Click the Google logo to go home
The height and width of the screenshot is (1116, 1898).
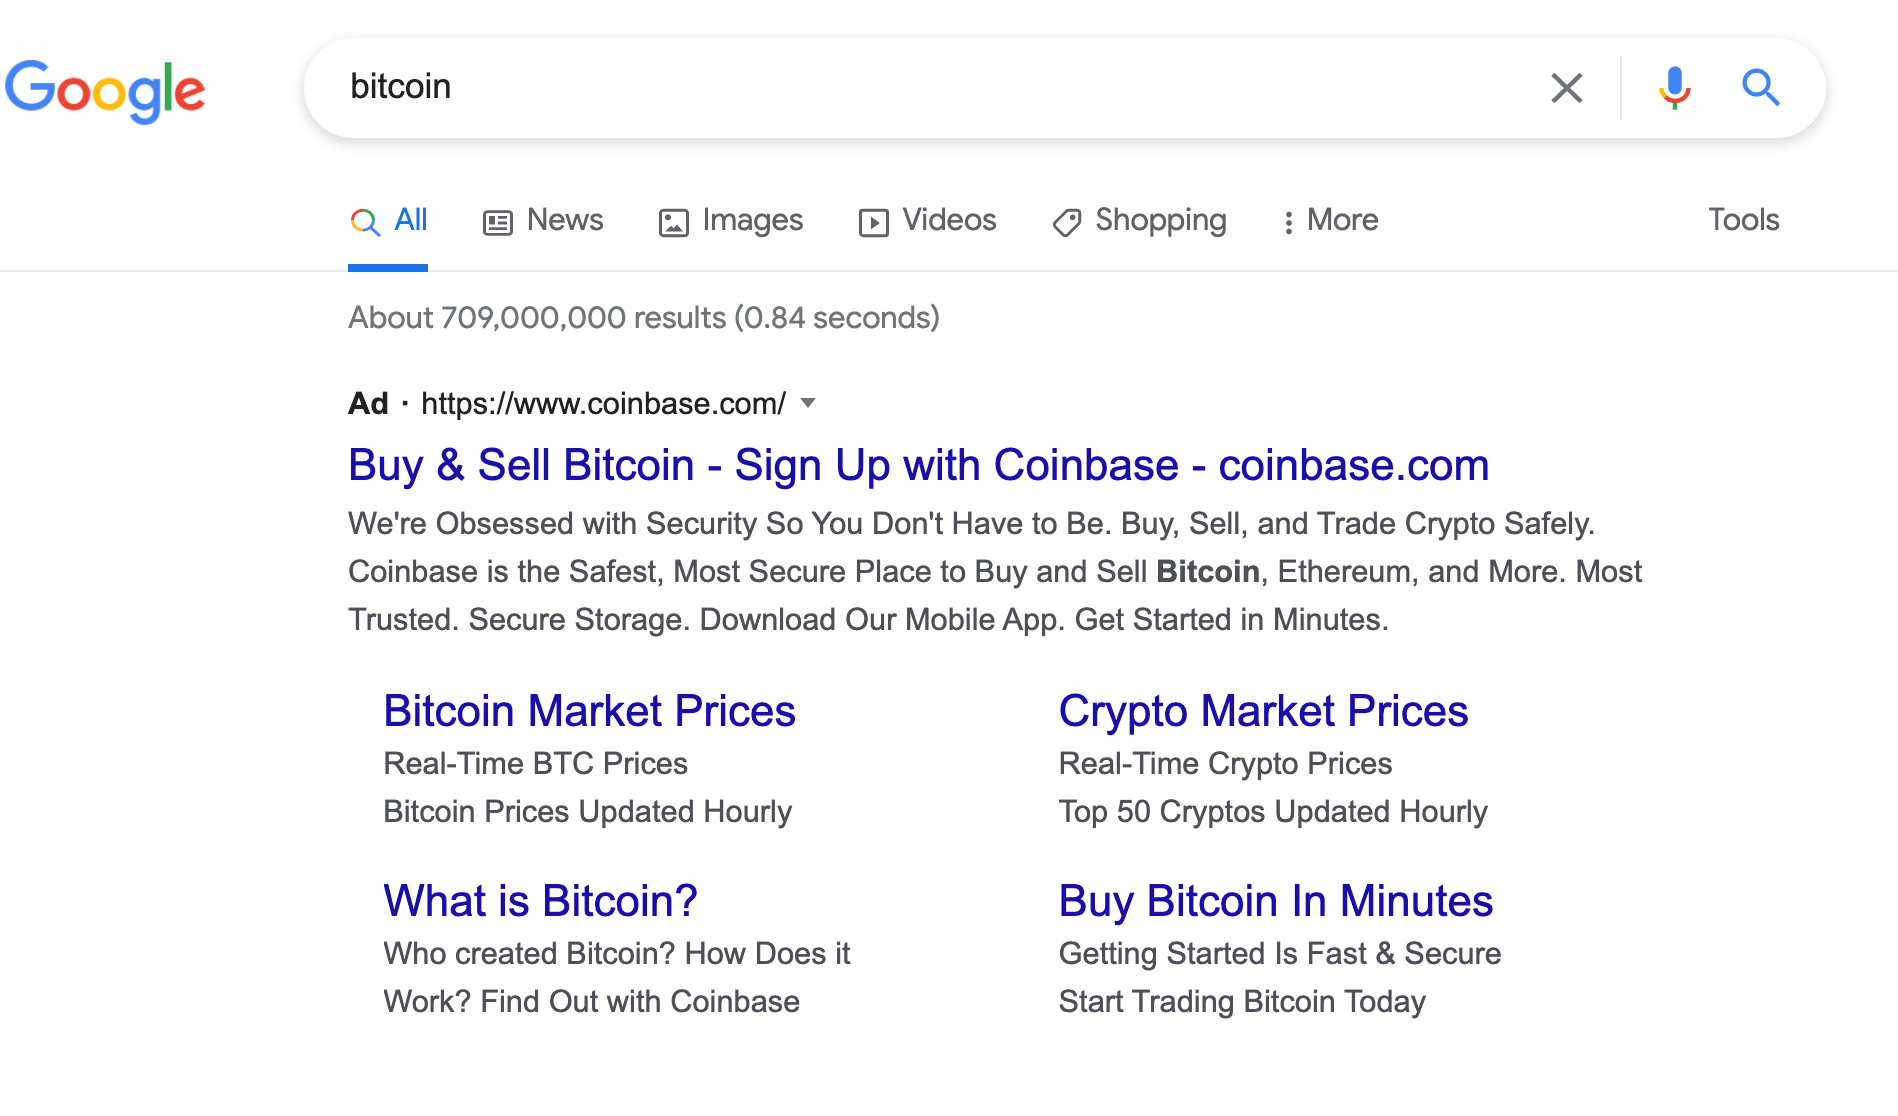(105, 90)
